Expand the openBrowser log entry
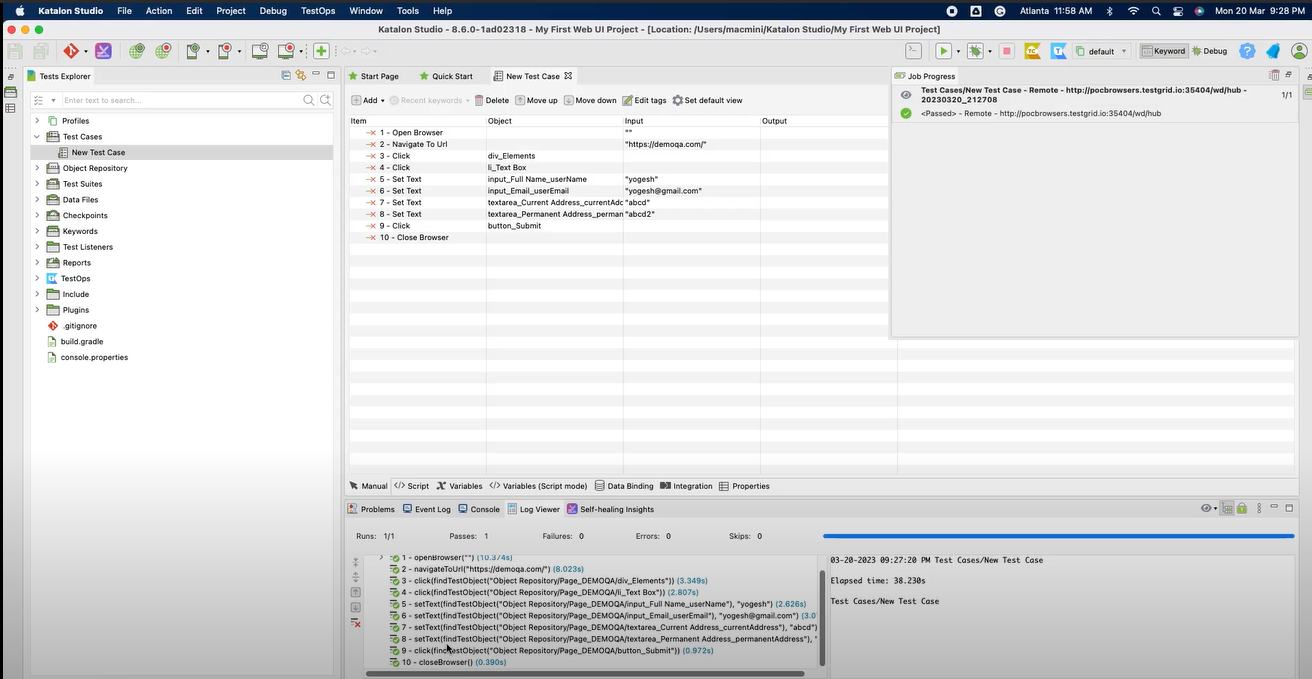Image resolution: width=1312 pixels, height=679 pixels. pyautogui.click(x=381, y=557)
